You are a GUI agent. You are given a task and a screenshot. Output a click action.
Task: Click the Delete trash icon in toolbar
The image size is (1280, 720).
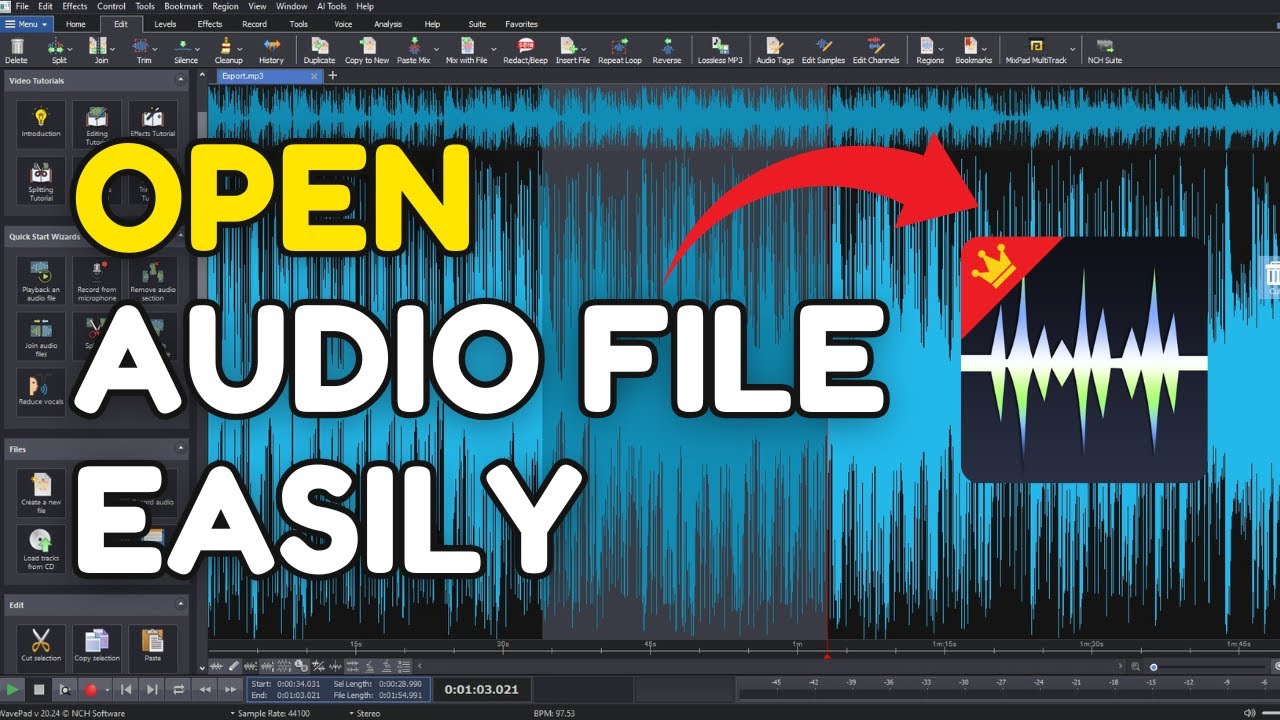point(17,46)
